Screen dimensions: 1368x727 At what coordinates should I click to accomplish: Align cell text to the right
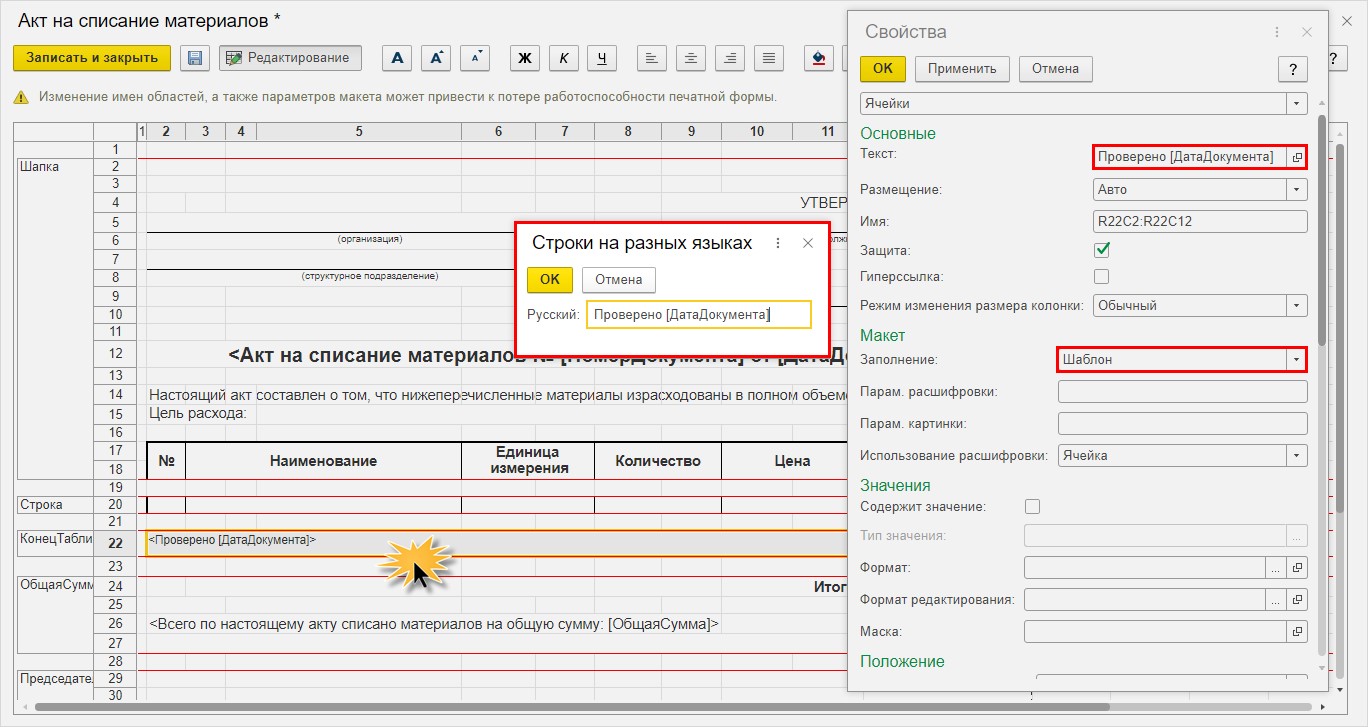[730, 58]
